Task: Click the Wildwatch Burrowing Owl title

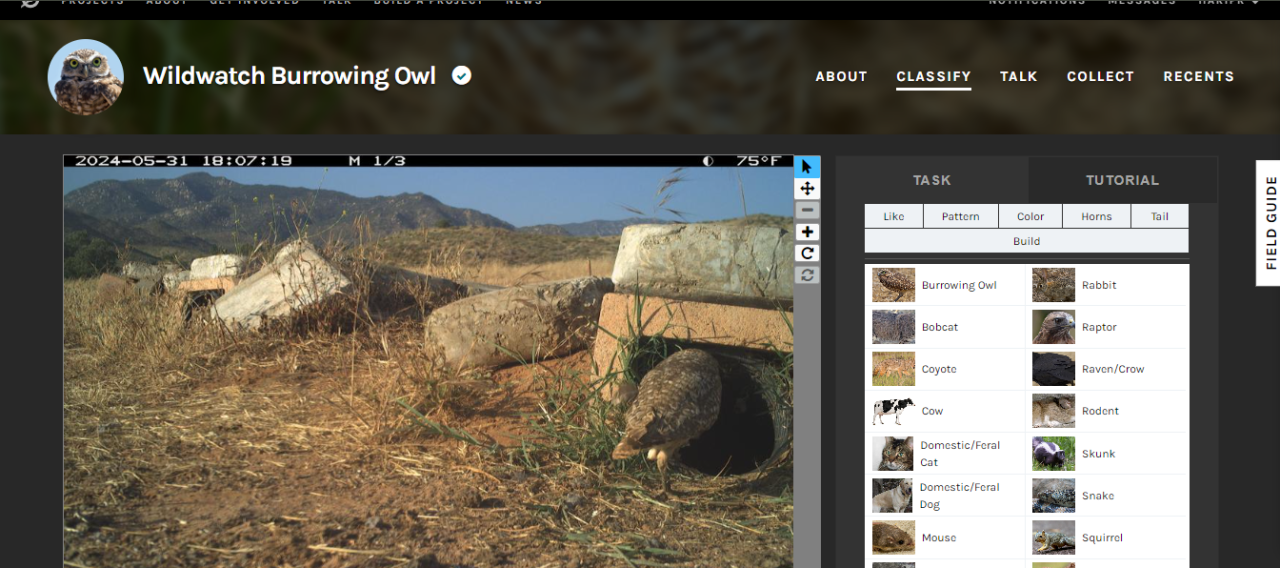Action: click(x=289, y=76)
